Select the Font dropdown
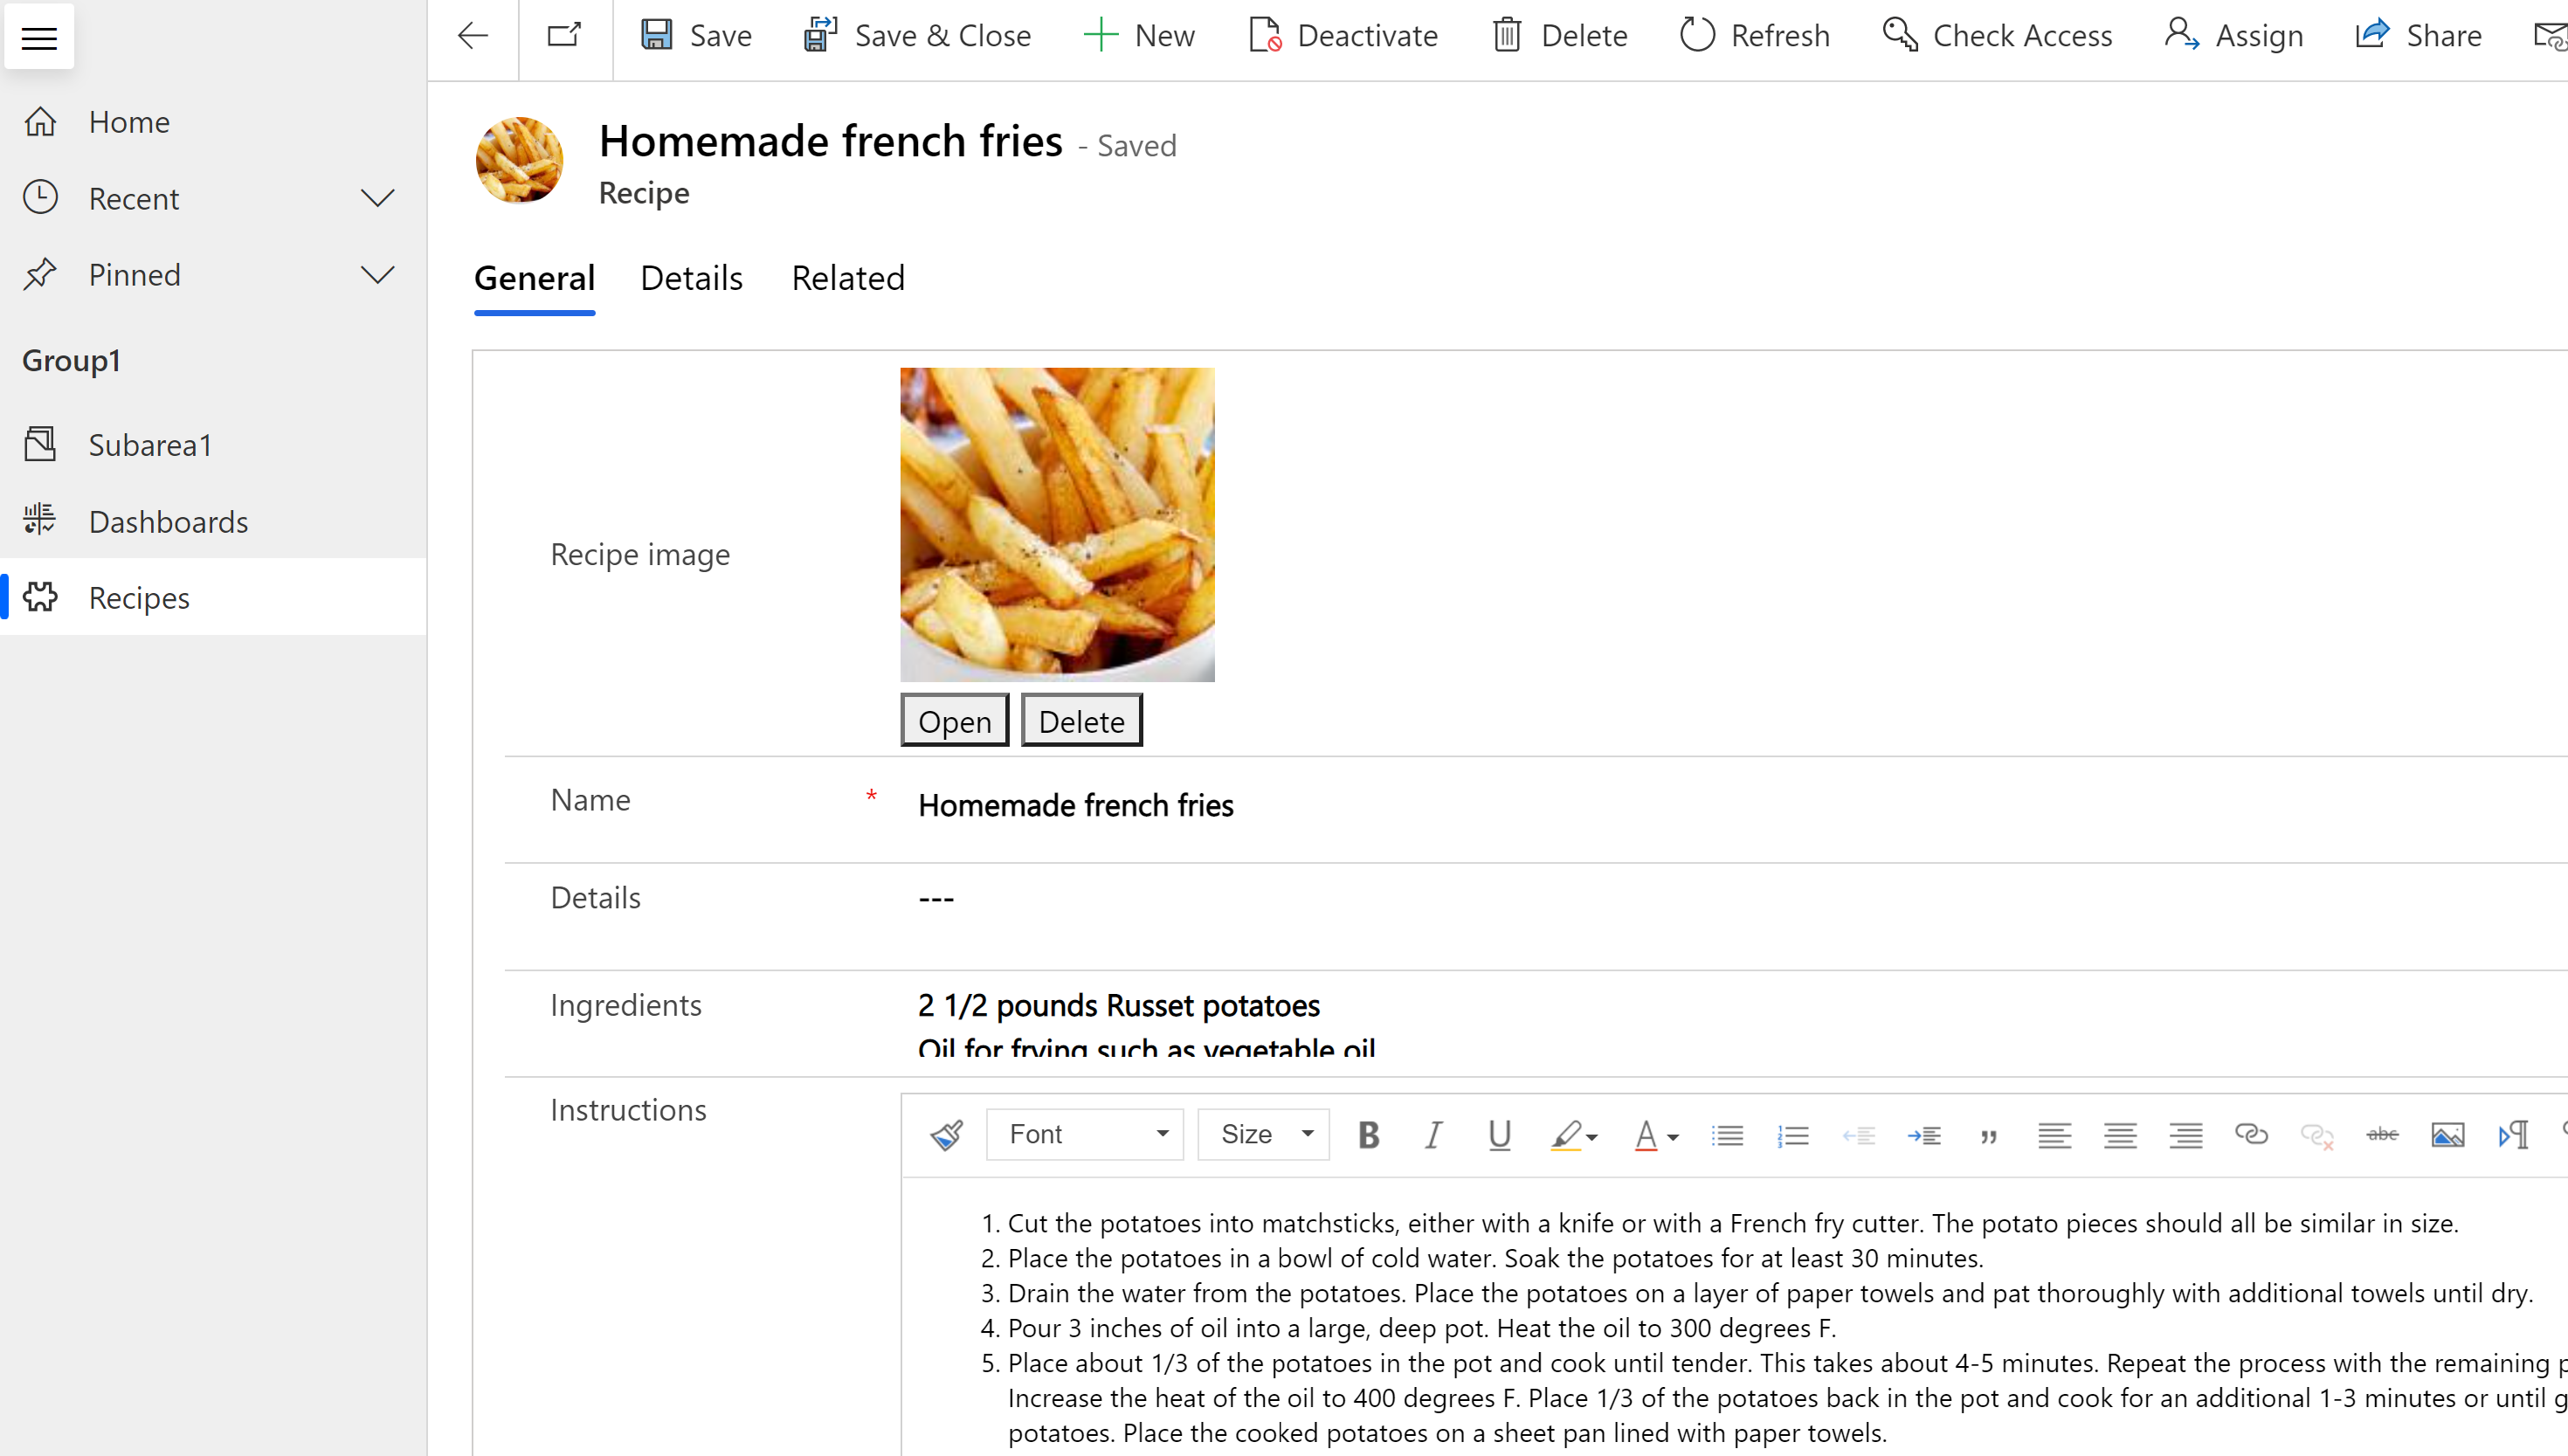The height and width of the screenshot is (1456, 2568). pyautogui.click(x=1085, y=1132)
